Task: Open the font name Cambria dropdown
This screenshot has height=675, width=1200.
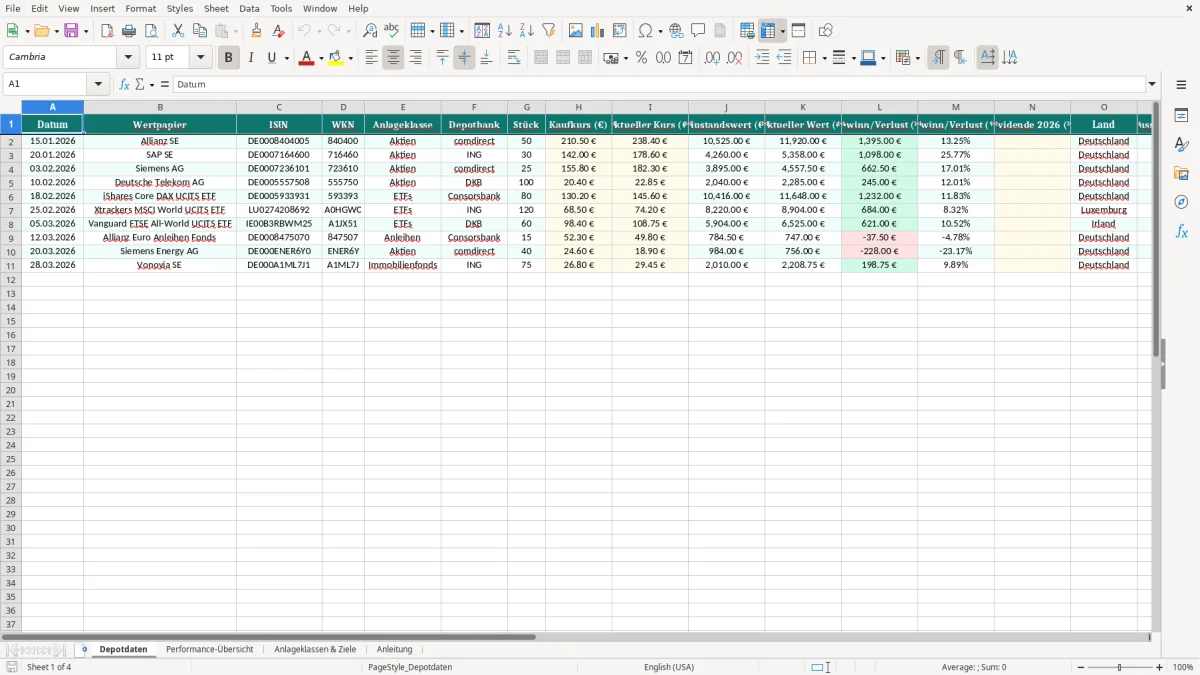Action: [128, 58]
